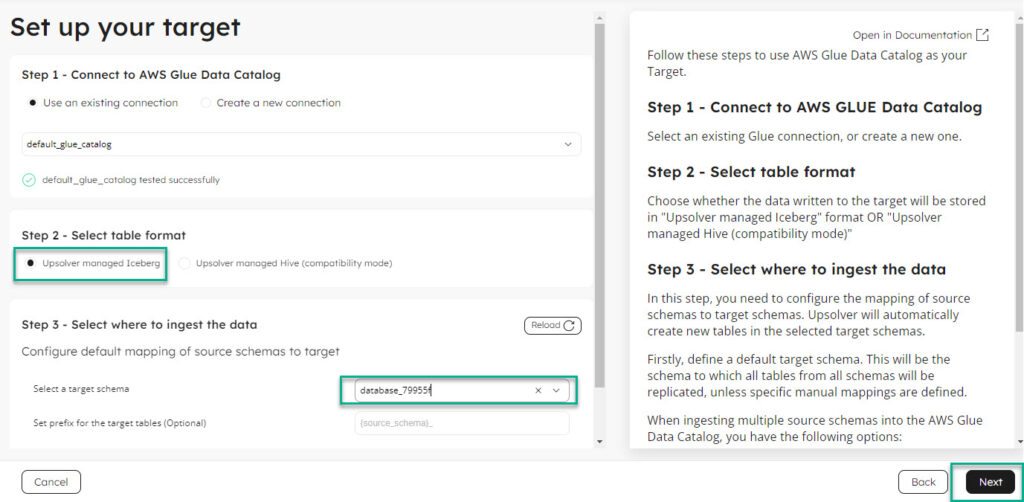The width and height of the screenshot is (1024, 502).
Task: Click scroll-up arrow of form panel
Action: [600, 18]
